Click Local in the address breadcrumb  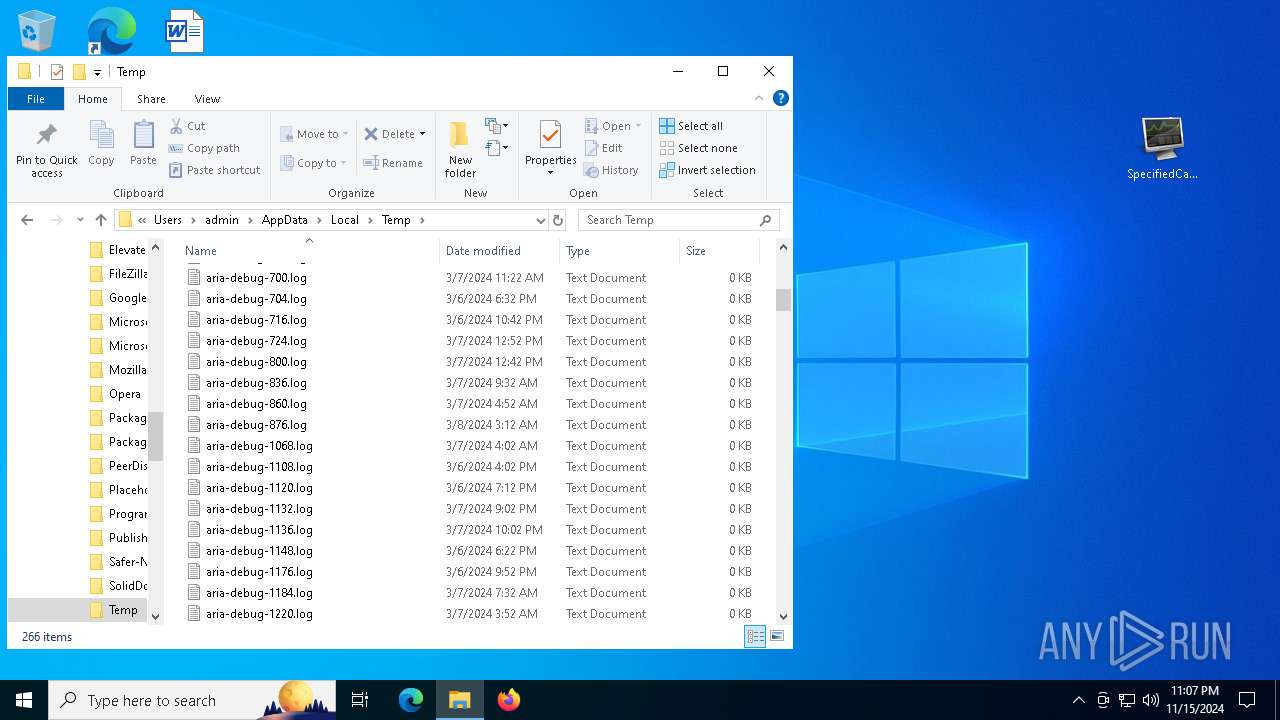345,220
